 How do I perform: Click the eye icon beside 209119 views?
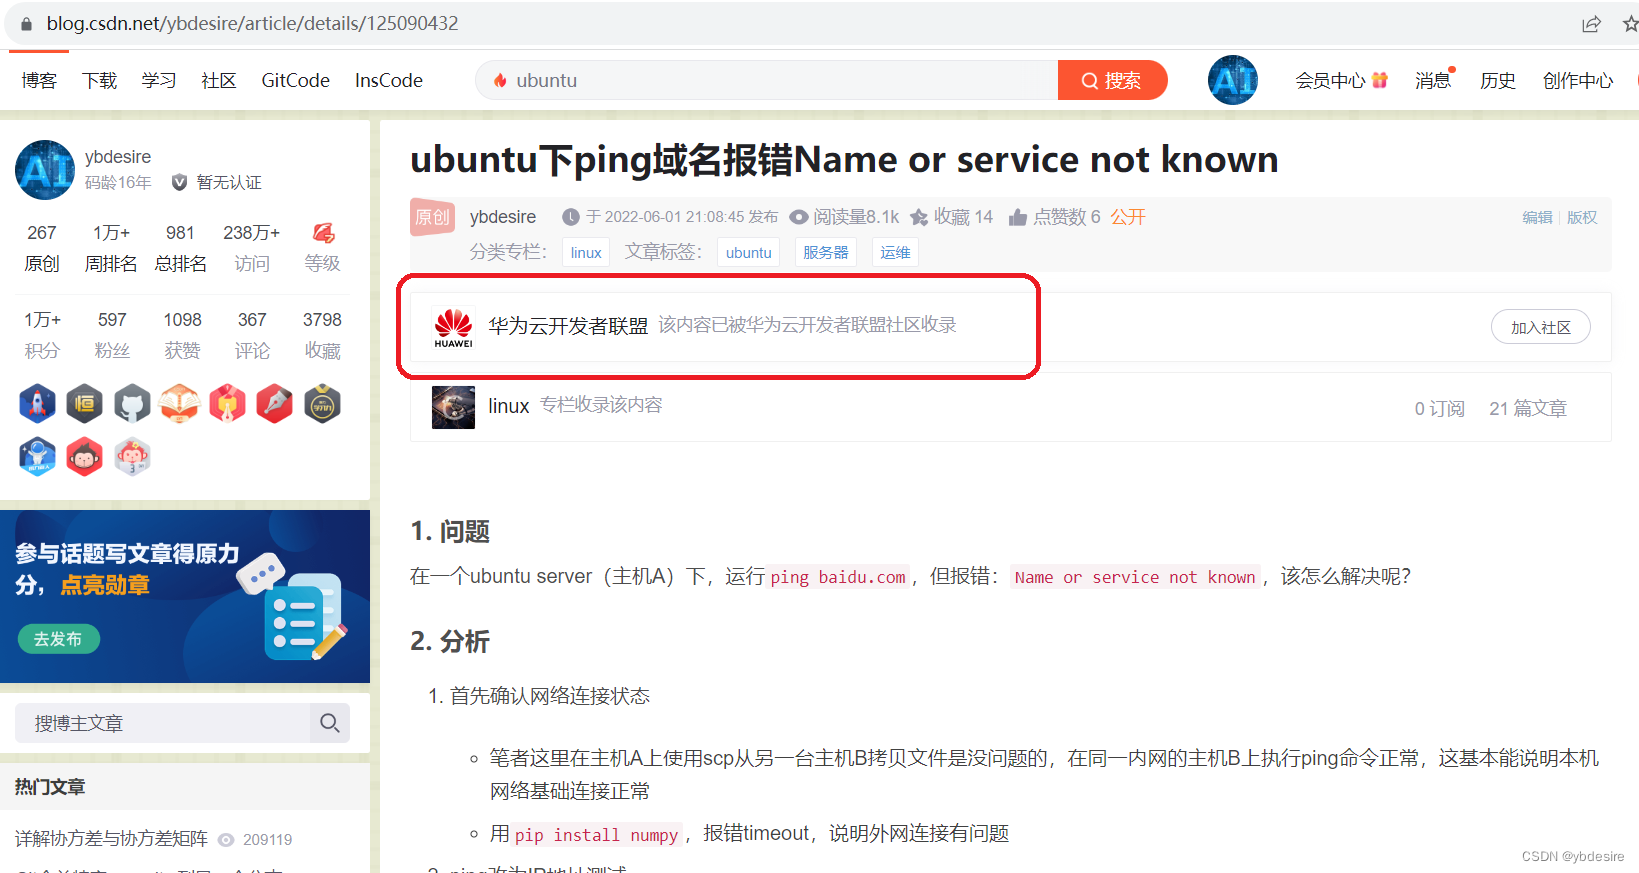click(226, 840)
